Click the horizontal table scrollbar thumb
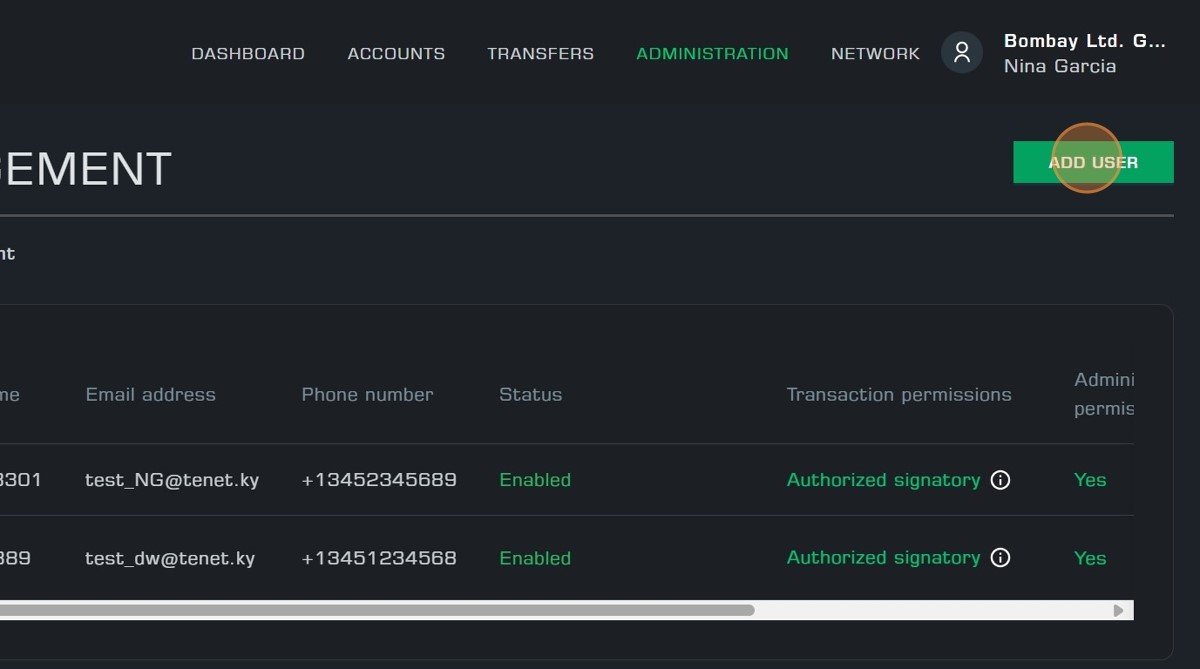This screenshot has height=669, width=1200. point(380,610)
